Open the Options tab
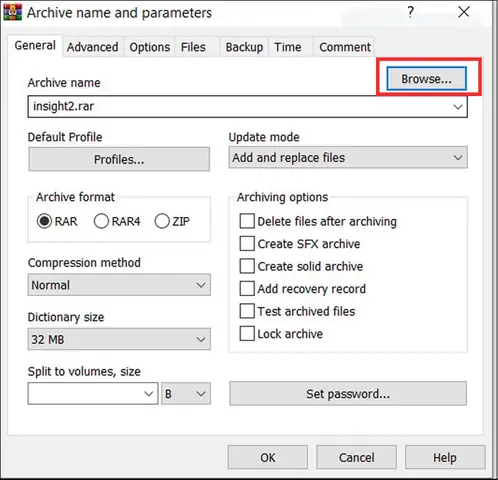 click(150, 47)
